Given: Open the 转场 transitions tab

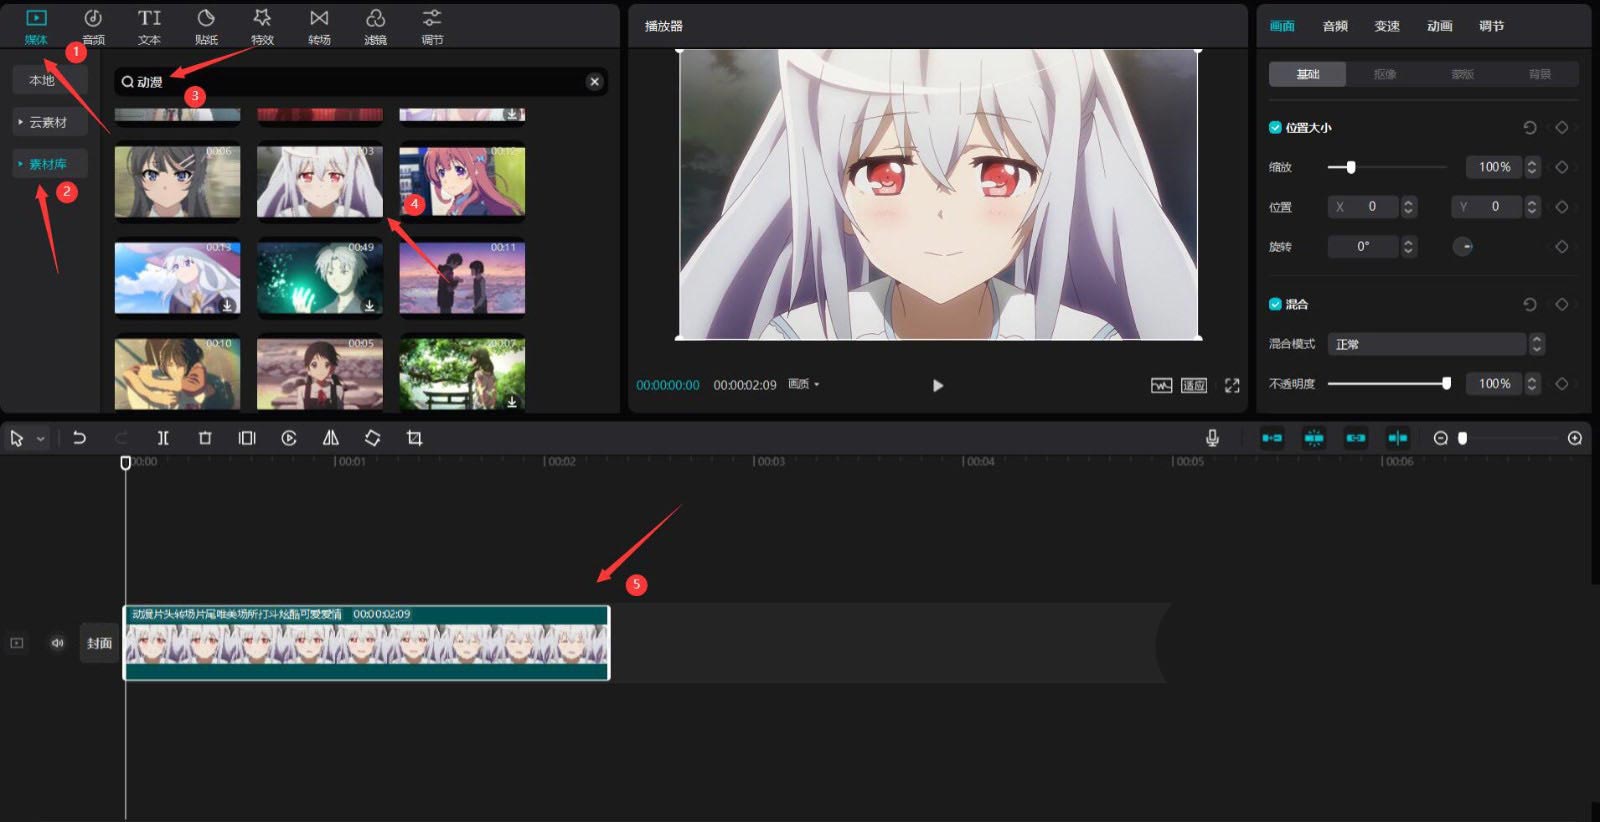Looking at the screenshot, I should [x=319, y=27].
